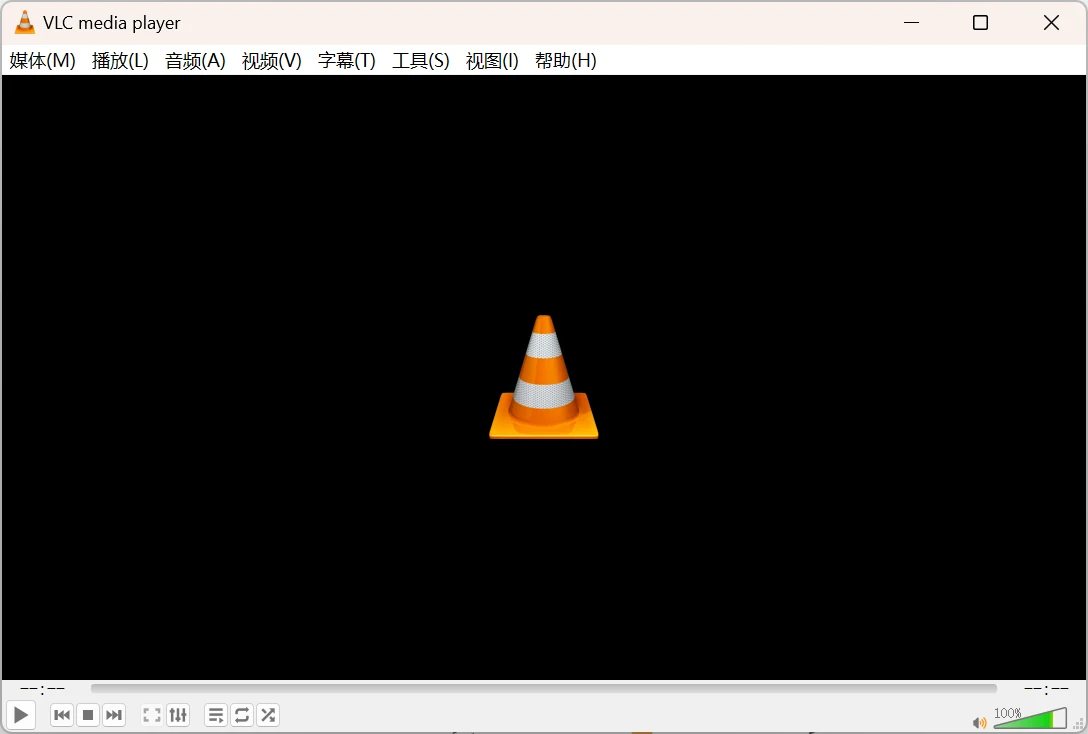The height and width of the screenshot is (734, 1088).
Task: Toggle fullscreen video mode
Action: click(x=152, y=715)
